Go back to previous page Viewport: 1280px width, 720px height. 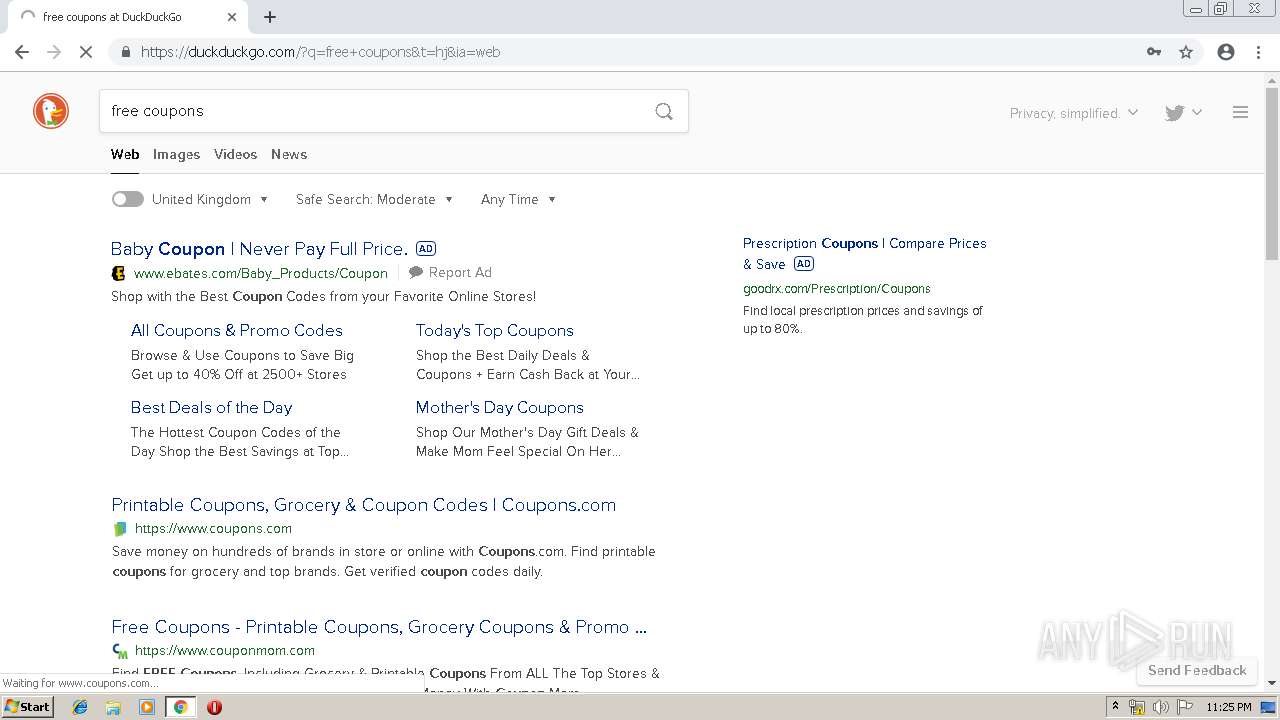coord(22,52)
